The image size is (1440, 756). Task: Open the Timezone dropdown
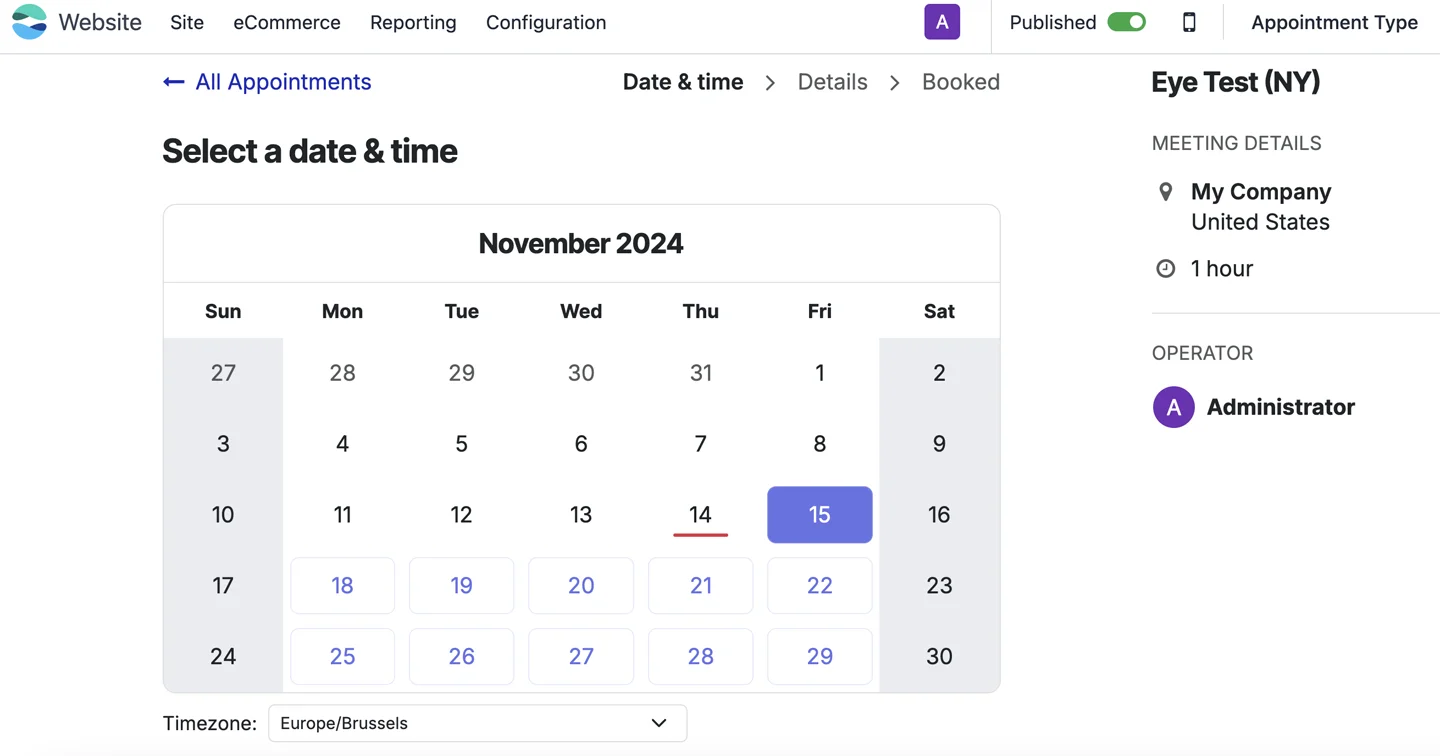pos(477,723)
